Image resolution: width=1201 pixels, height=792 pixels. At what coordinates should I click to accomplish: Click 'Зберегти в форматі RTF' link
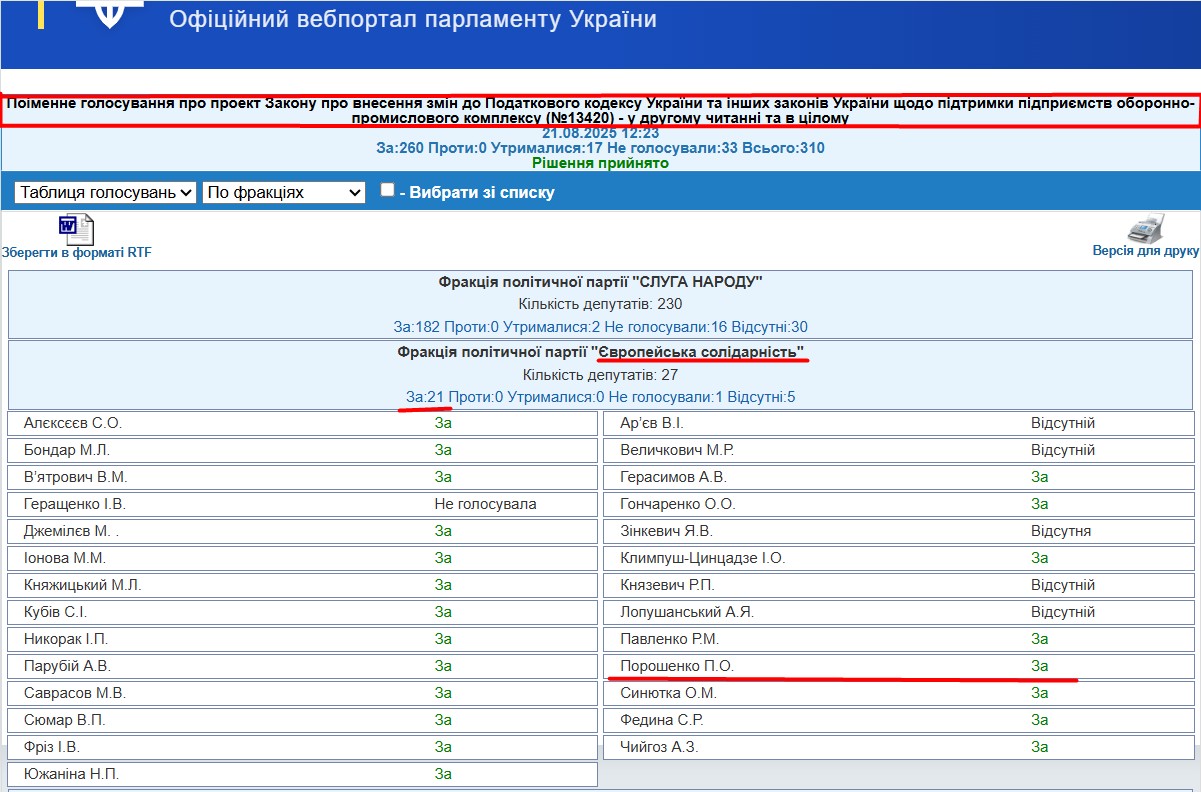coord(77,253)
